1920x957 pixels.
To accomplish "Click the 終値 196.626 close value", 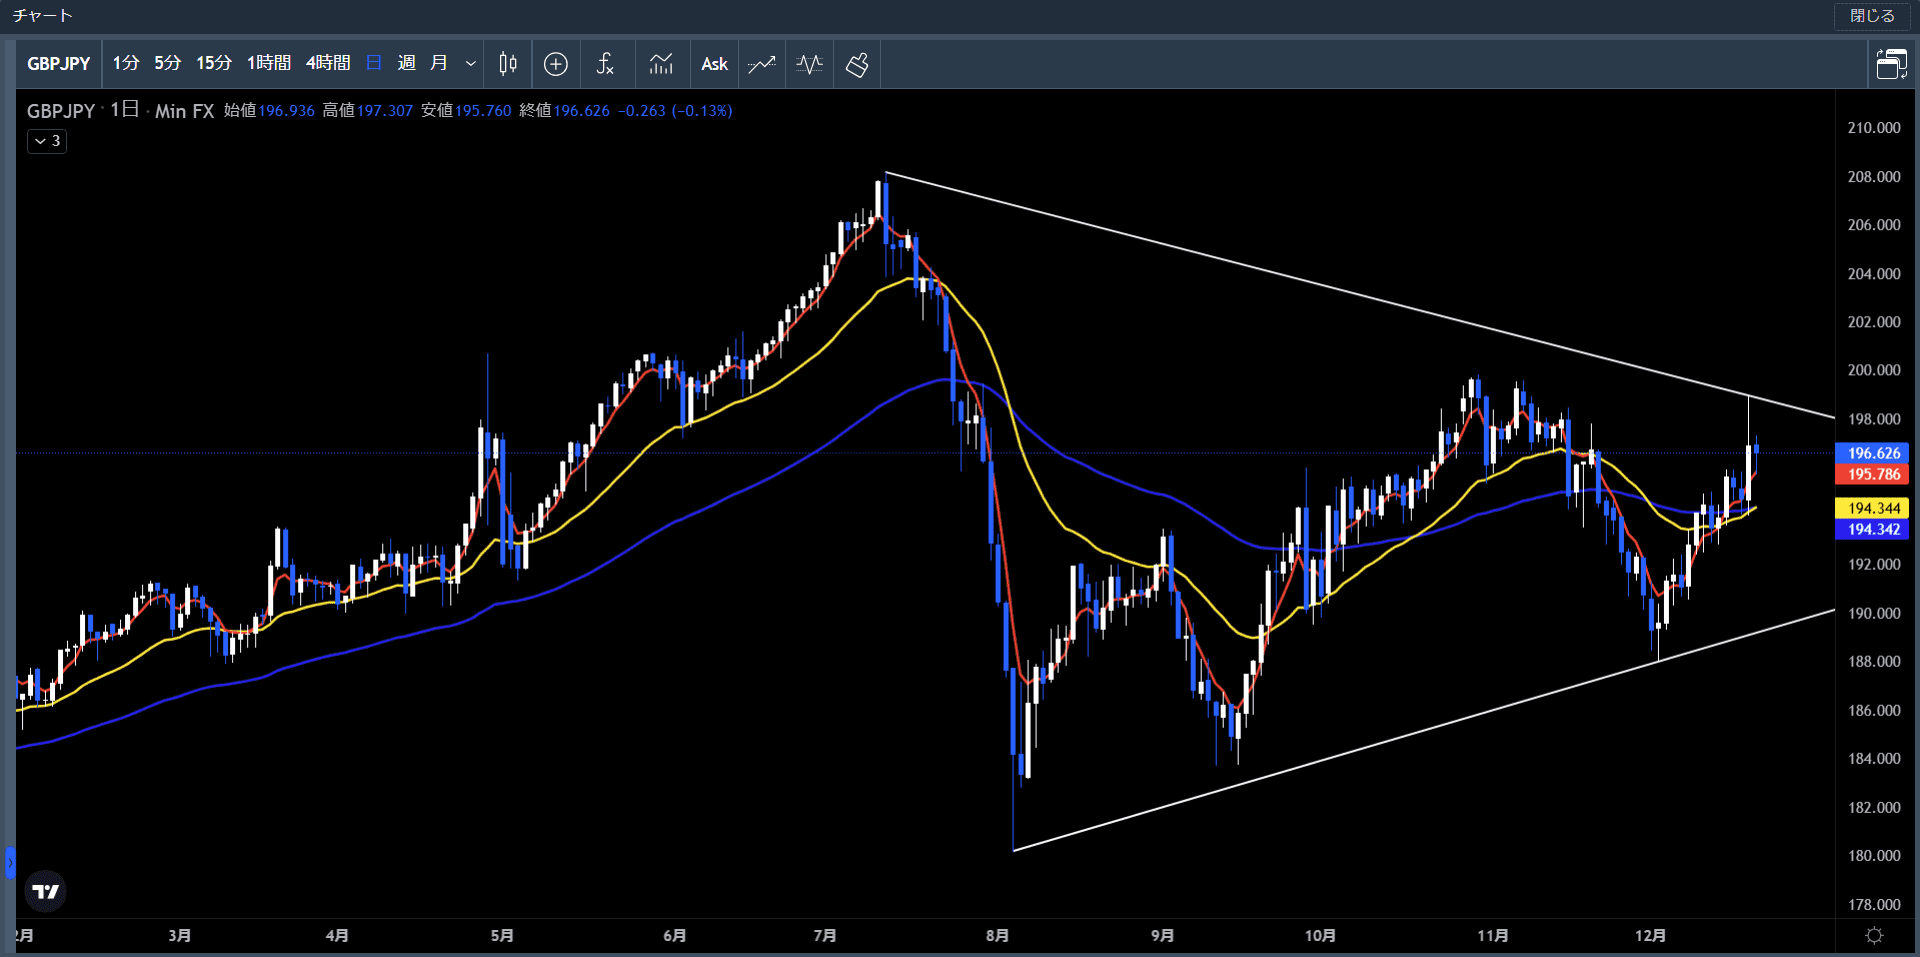I will click(564, 111).
